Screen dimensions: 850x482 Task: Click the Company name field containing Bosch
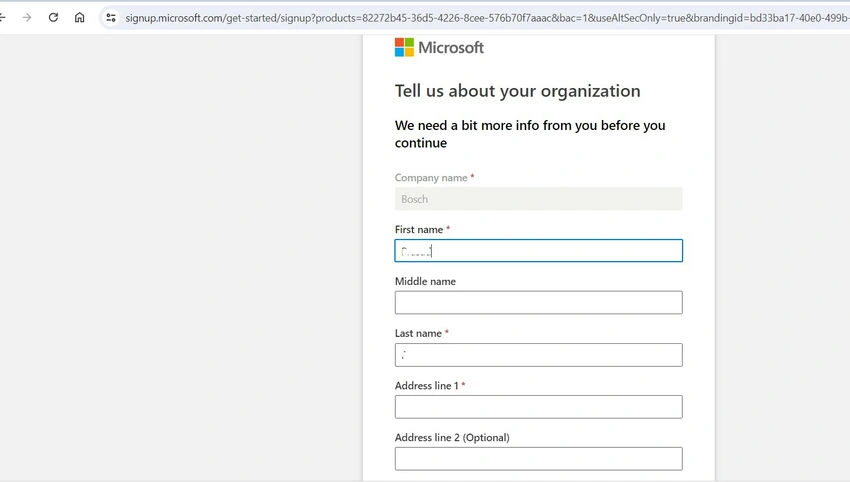tap(538, 199)
